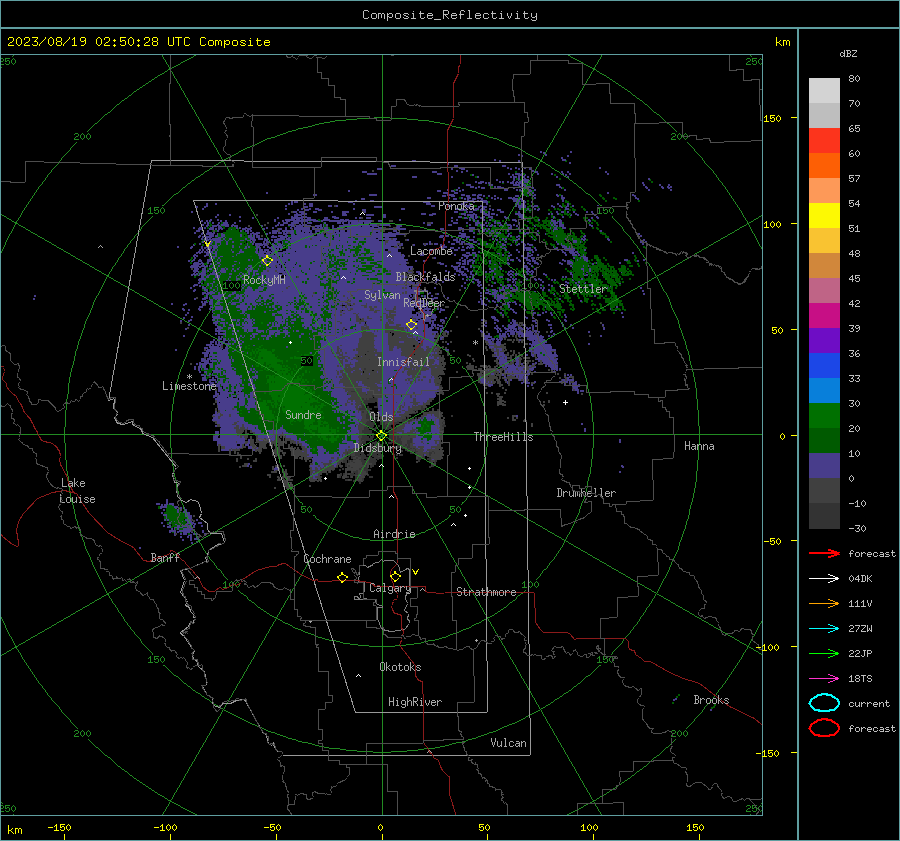Select the slate purple 10–0 dBZ swatch
900x841 pixels.
point(824,466)
